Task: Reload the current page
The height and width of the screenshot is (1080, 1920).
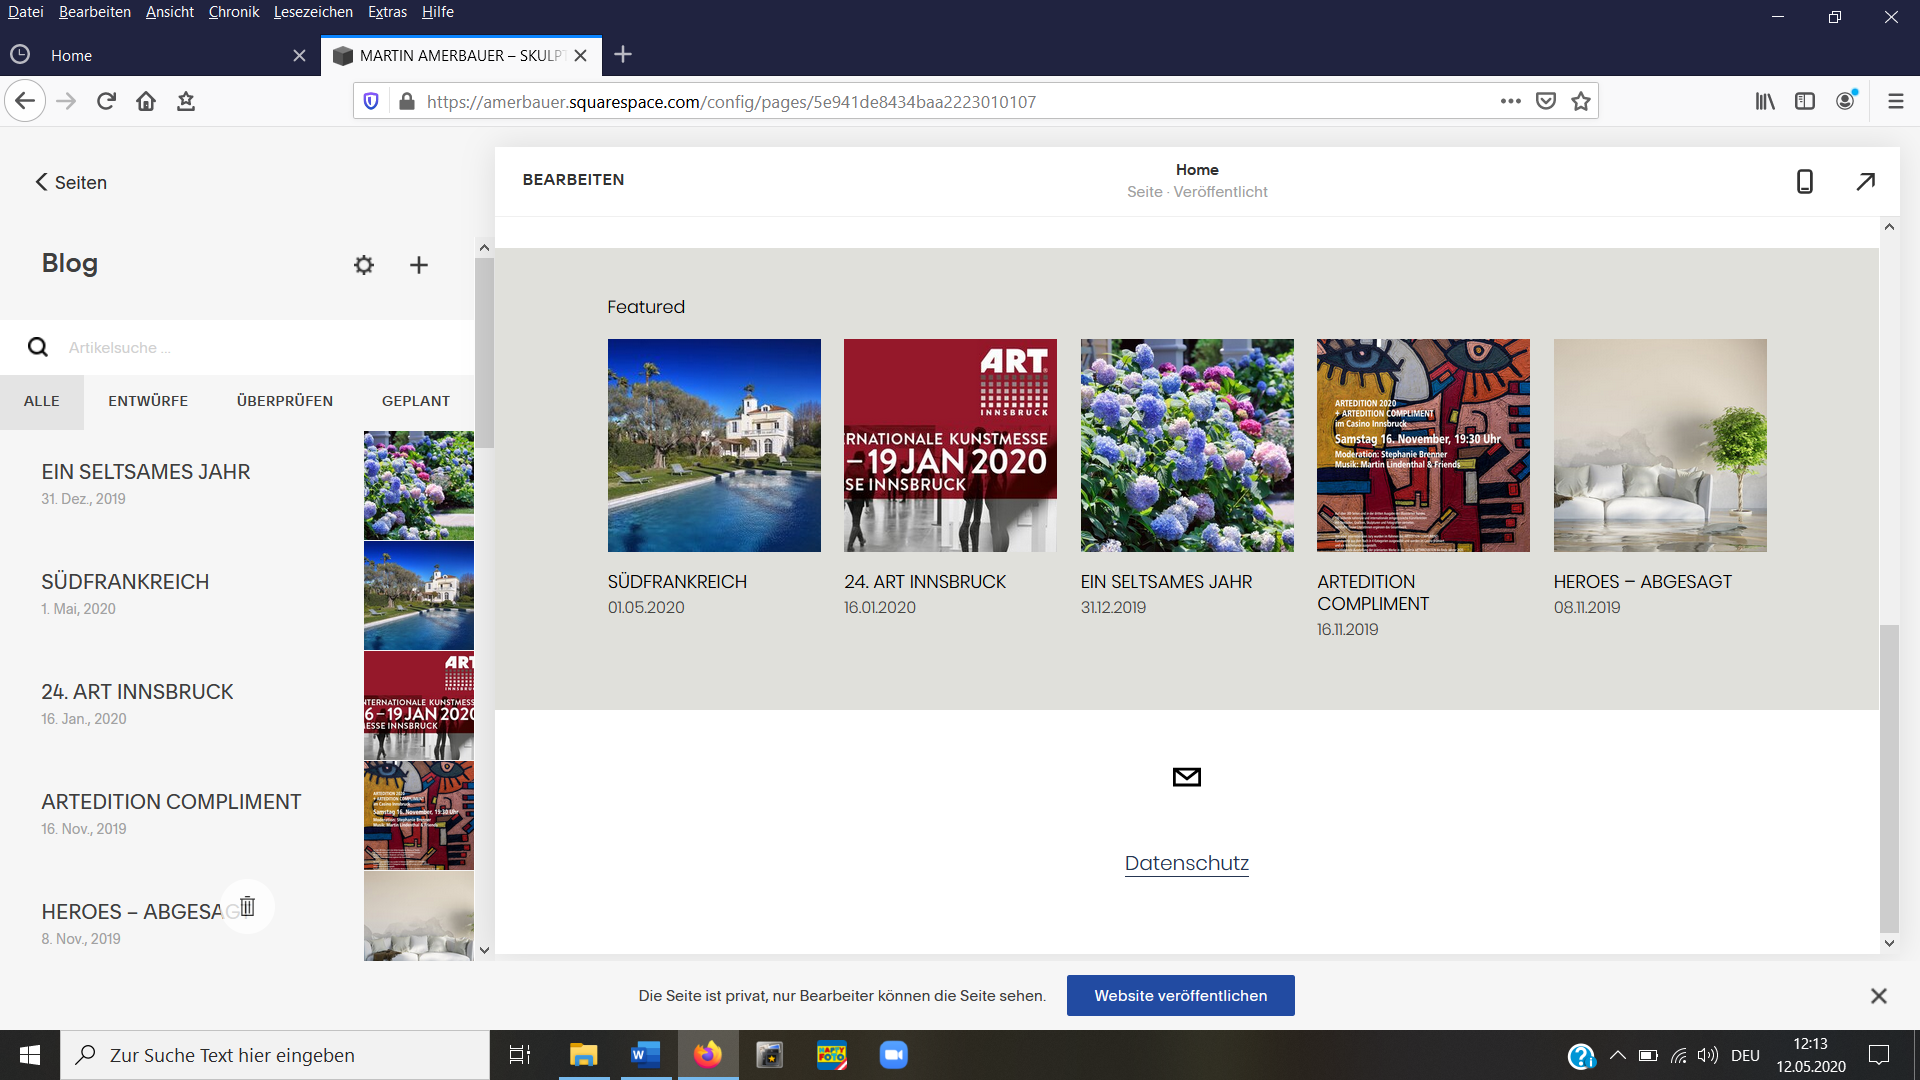Action: [105, 101]
